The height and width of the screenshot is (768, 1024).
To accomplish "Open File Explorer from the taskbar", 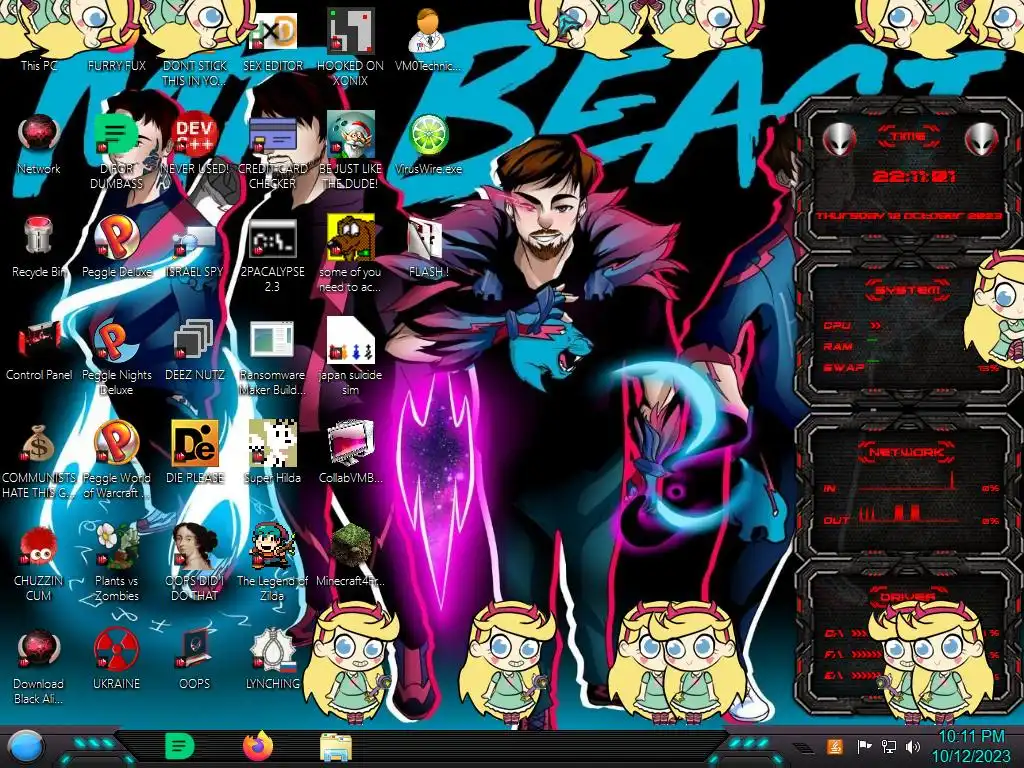I will [336, 747].
